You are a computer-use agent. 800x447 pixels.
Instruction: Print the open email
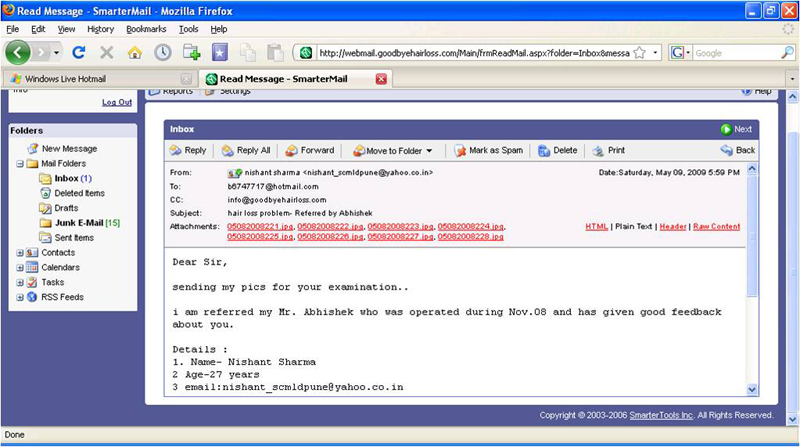pos(608,150)
